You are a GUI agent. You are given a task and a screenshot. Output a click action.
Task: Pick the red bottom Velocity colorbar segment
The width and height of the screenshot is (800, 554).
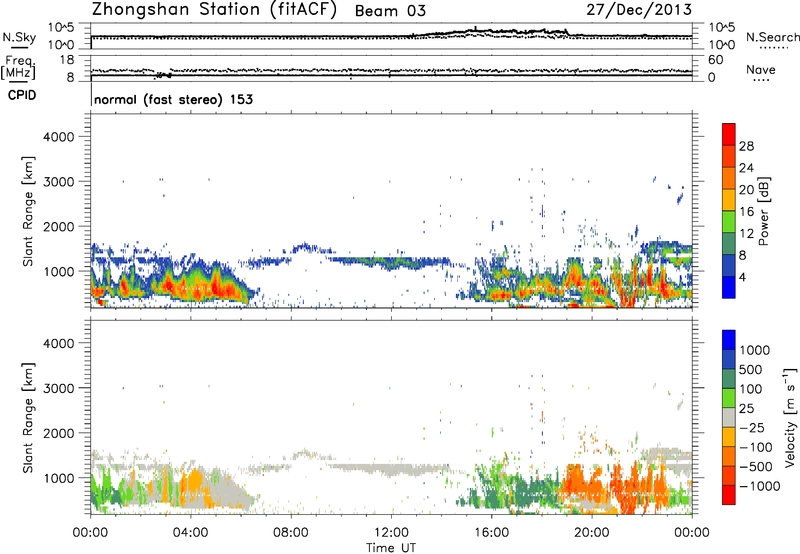tap(729, 495)
